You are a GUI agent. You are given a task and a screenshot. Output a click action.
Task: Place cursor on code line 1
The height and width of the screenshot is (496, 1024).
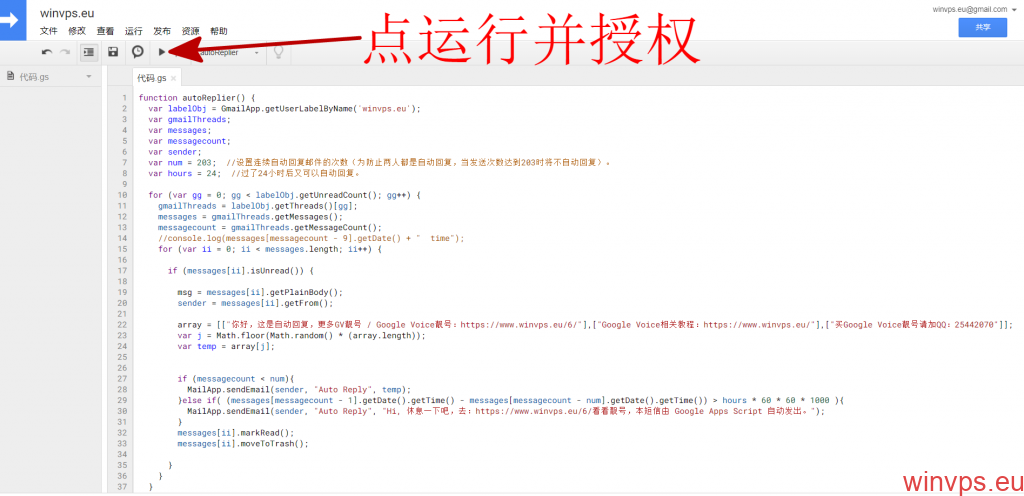260,97
